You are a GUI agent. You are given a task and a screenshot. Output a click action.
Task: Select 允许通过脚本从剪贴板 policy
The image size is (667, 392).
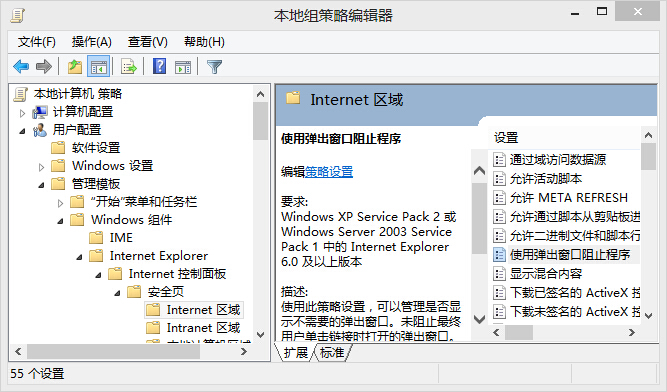pos(575,217)
